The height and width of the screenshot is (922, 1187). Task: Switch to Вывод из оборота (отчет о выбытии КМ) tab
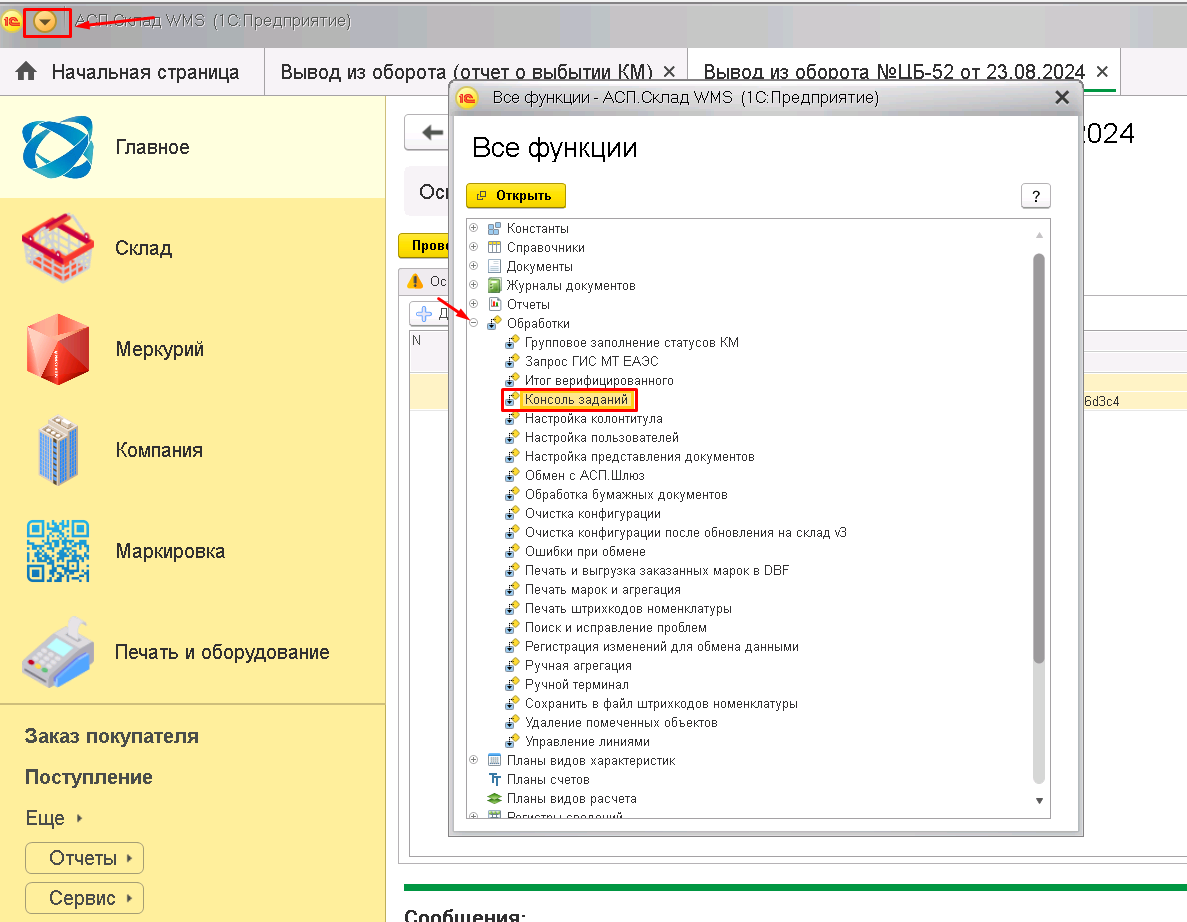(466, 72)
